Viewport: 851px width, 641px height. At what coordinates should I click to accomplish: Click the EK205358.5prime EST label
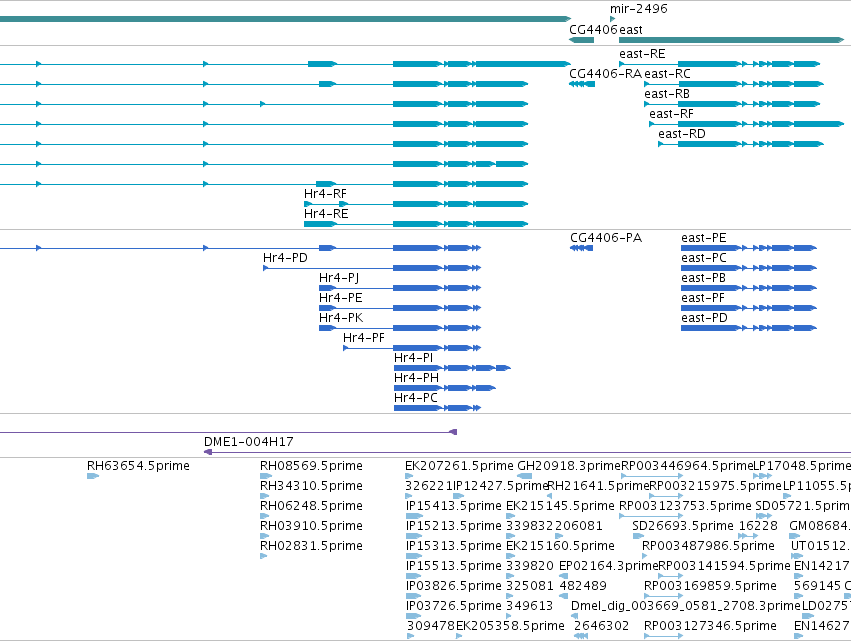[x=510, y=626]
